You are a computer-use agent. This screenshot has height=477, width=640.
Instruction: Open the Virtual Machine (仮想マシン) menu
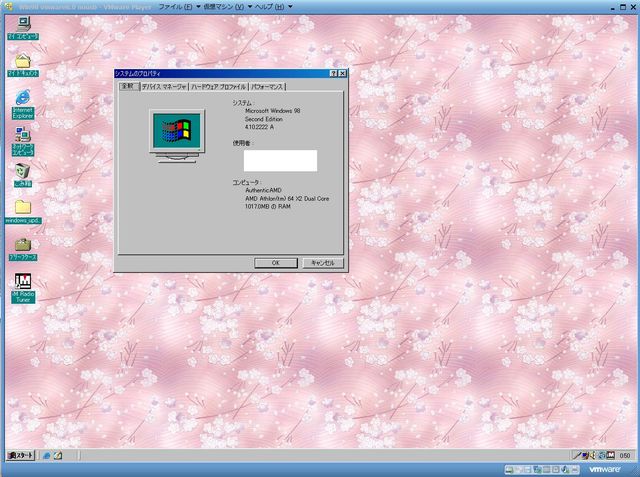[227, 7]
